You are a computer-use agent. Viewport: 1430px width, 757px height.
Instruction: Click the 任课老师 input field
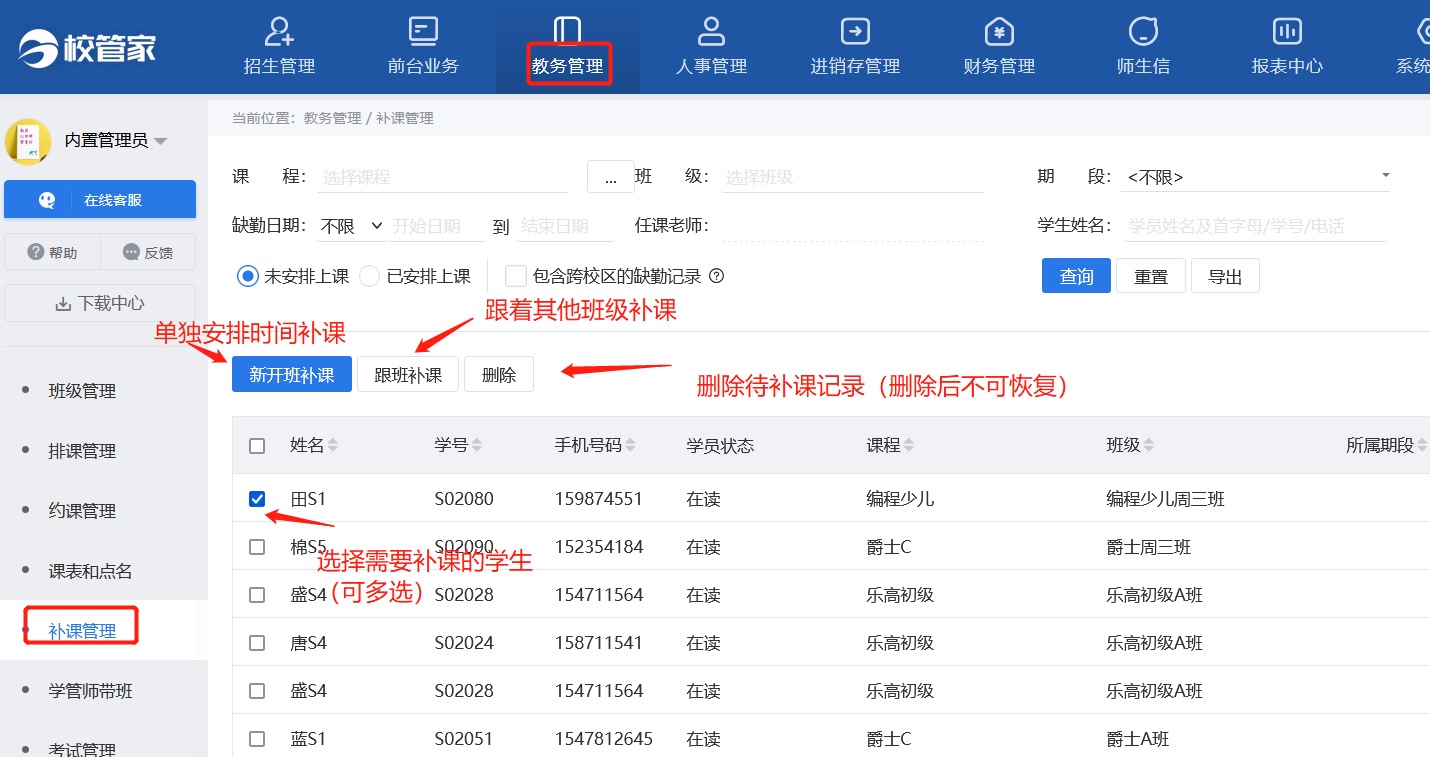852,226
